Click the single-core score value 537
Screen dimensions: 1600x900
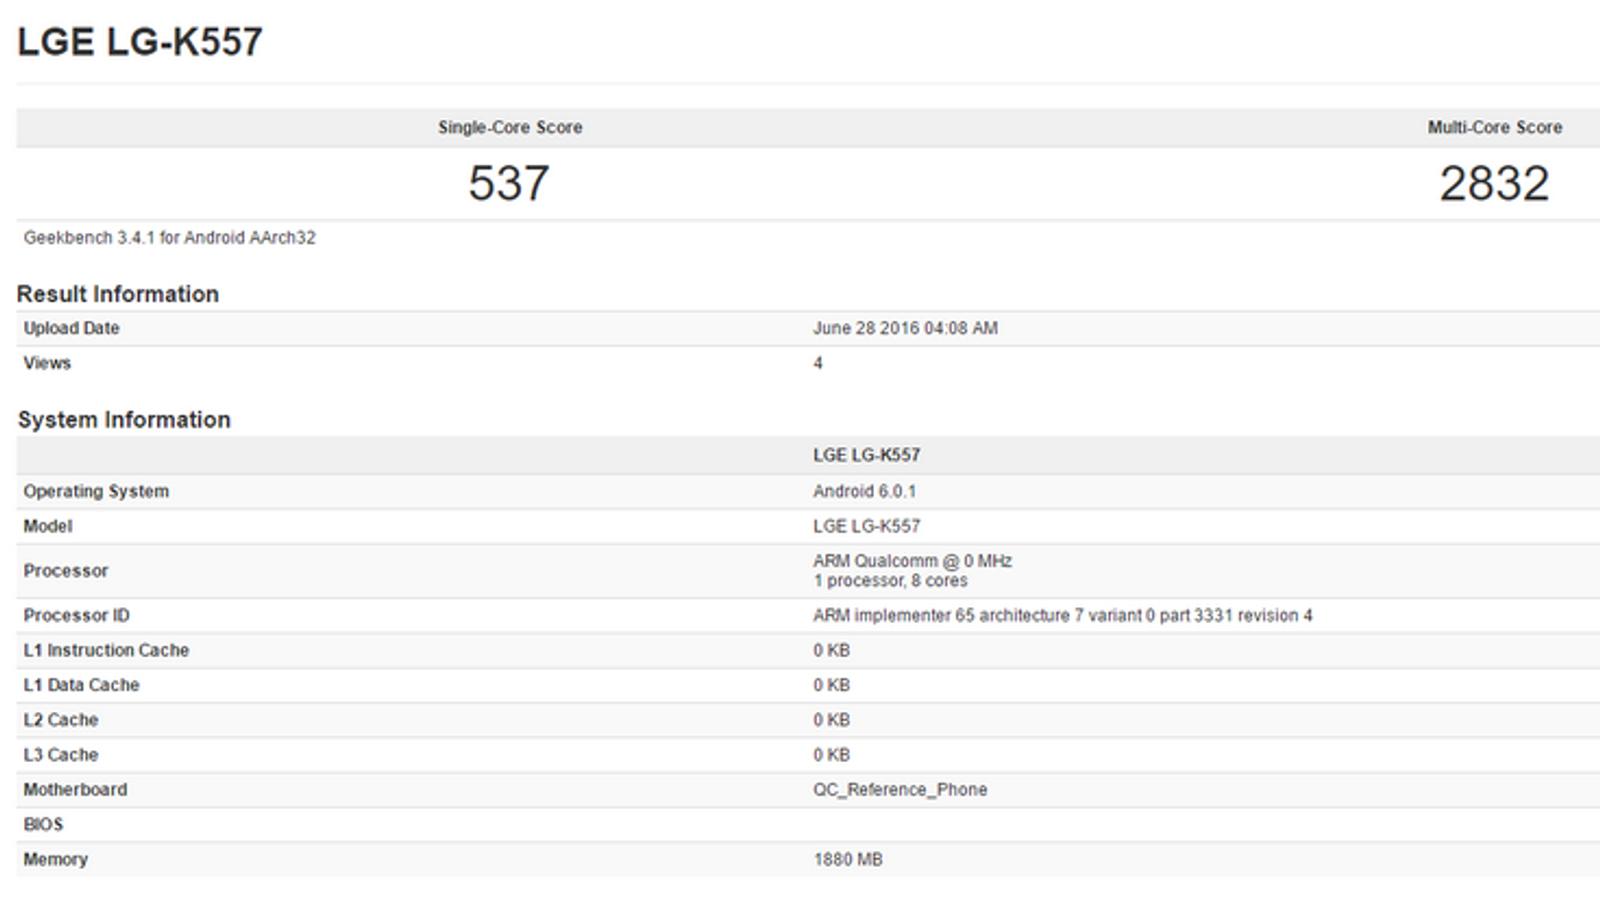click(509, 183)
